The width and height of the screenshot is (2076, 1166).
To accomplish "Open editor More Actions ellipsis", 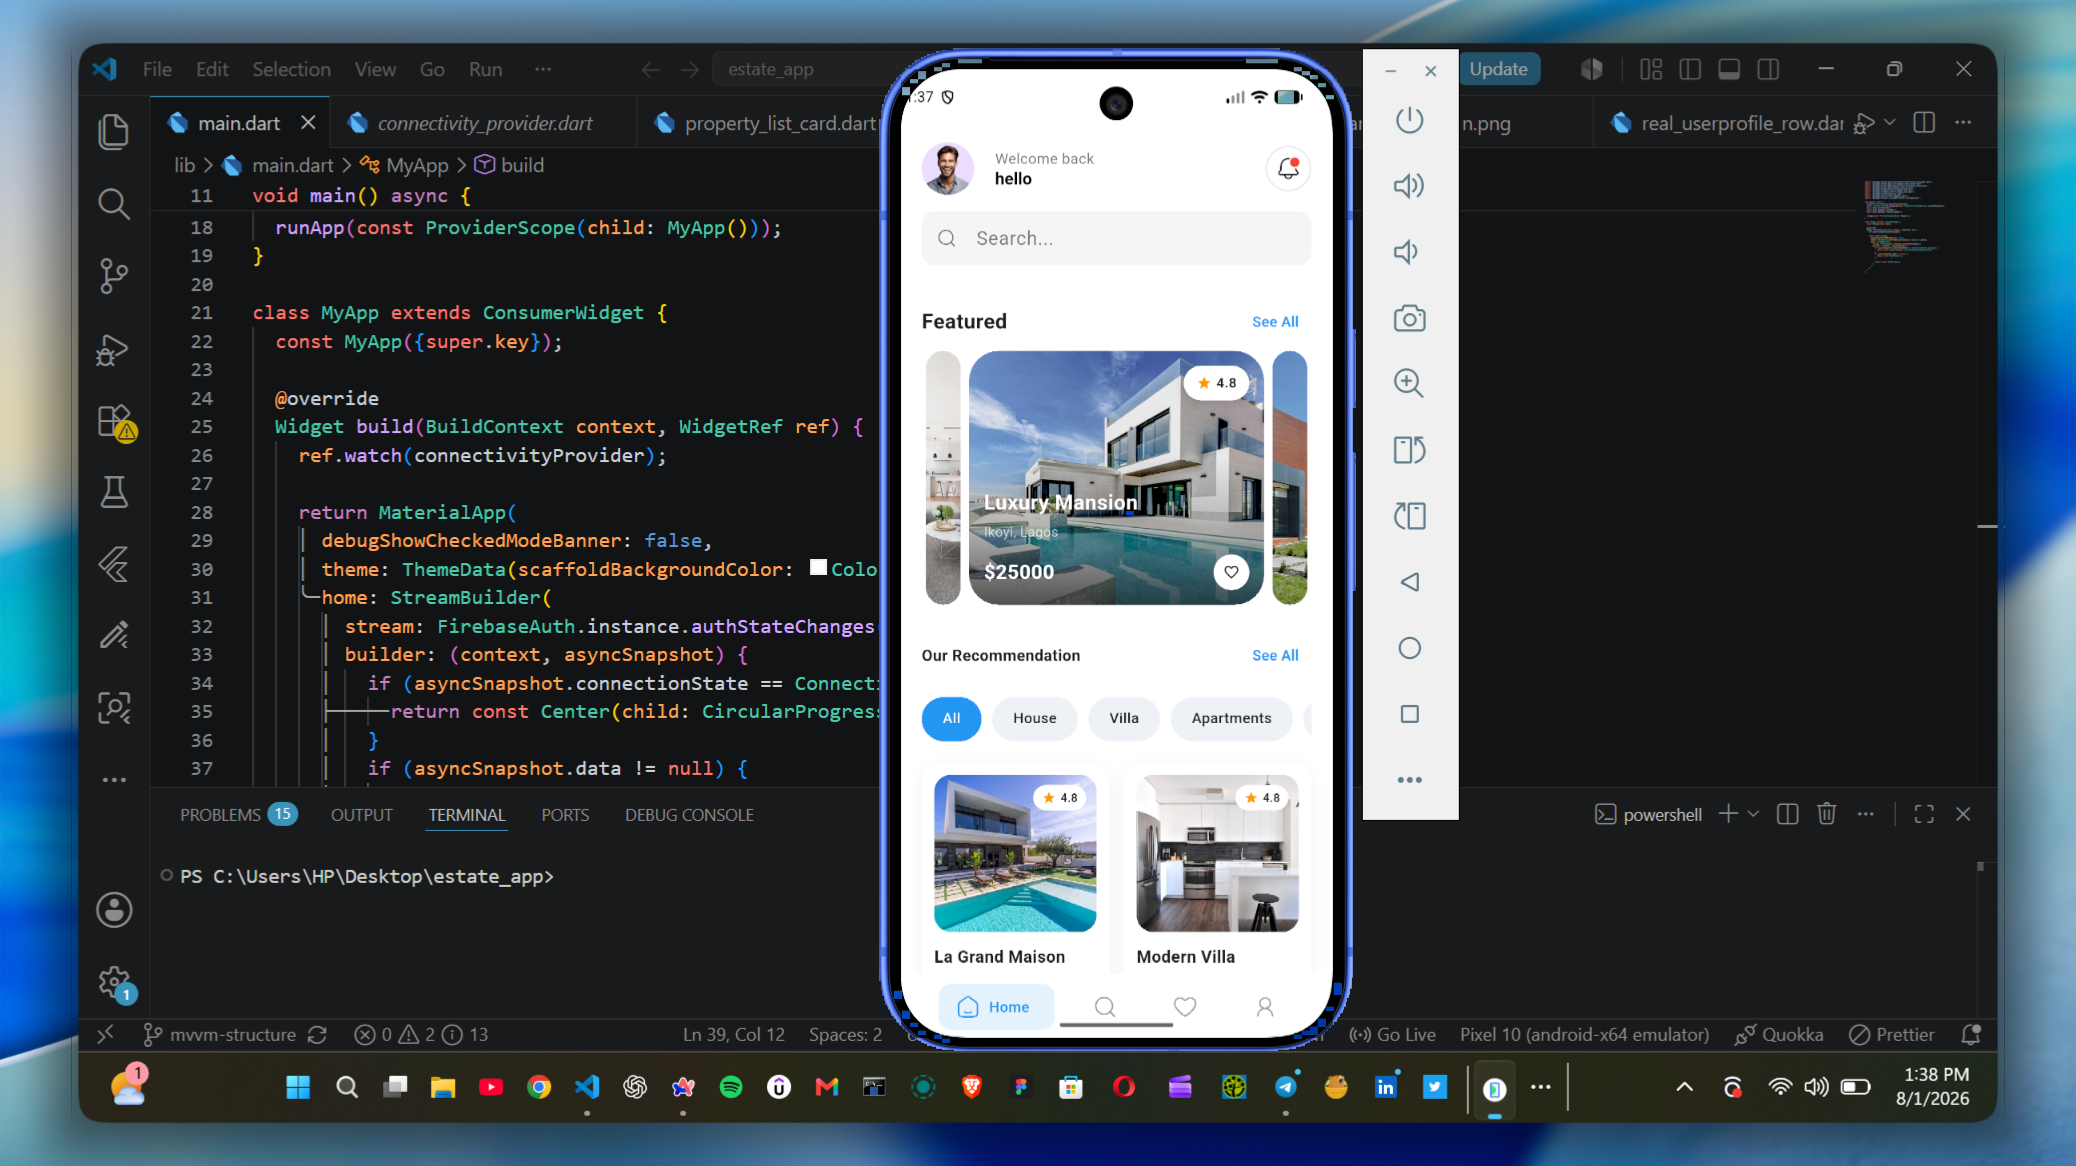I will coord(1963,122).
